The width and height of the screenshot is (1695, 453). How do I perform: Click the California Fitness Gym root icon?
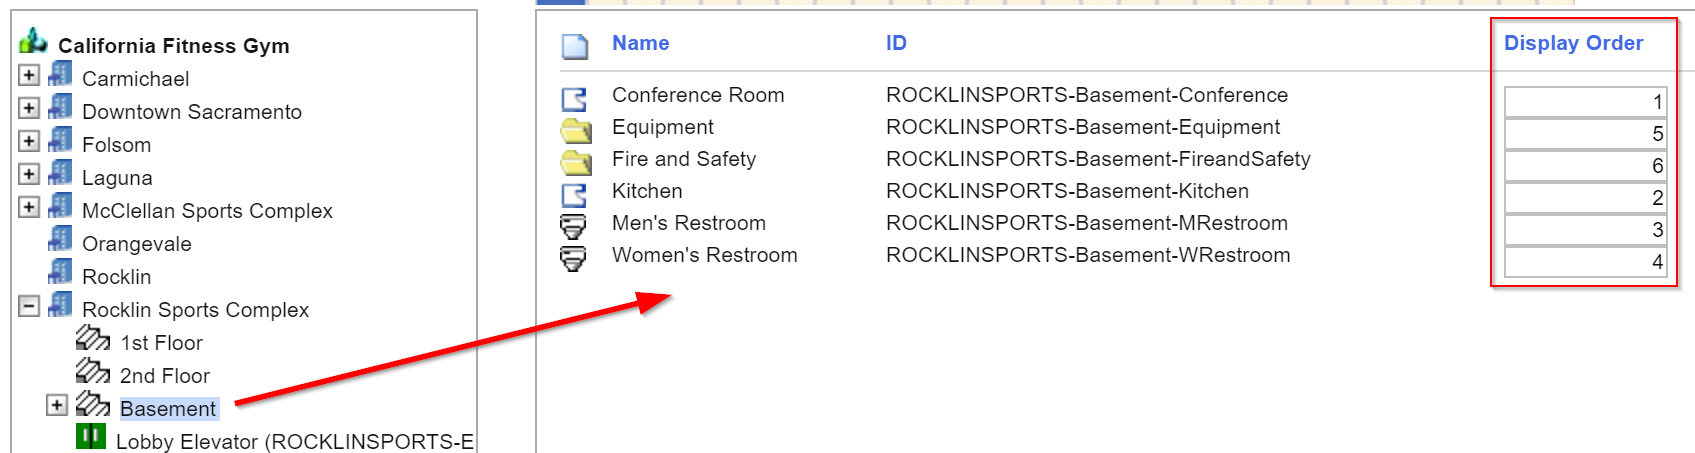tap(33, 41)
